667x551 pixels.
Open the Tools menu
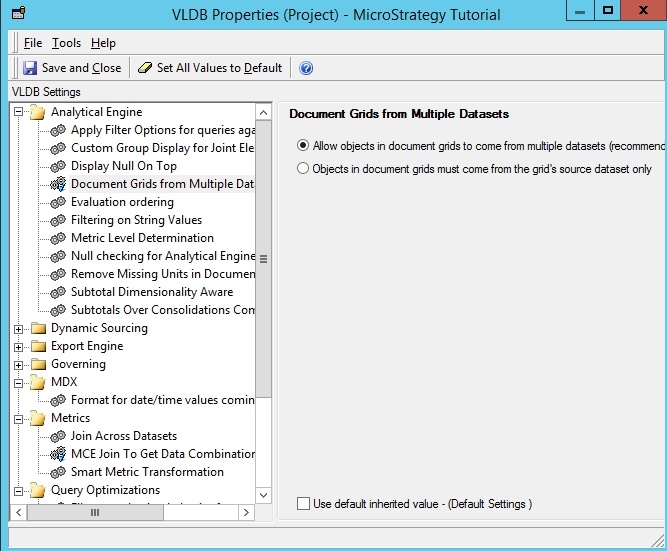point(66,43)
